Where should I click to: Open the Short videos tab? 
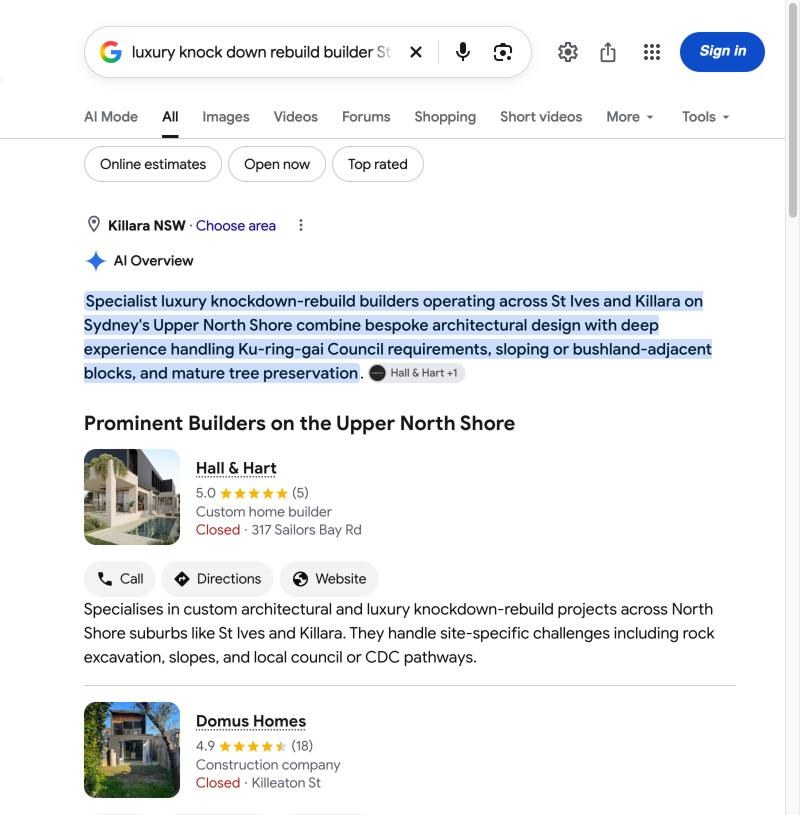point(541,116)
